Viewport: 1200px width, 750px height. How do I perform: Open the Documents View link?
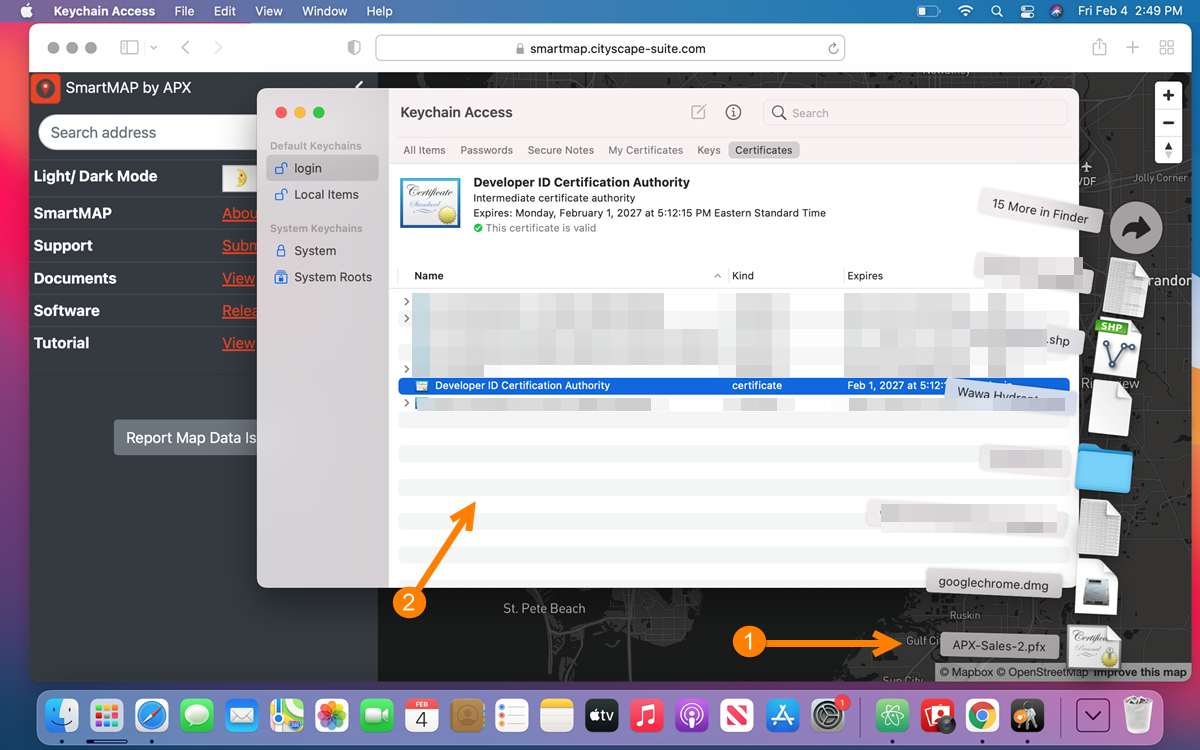click(239, 278)
